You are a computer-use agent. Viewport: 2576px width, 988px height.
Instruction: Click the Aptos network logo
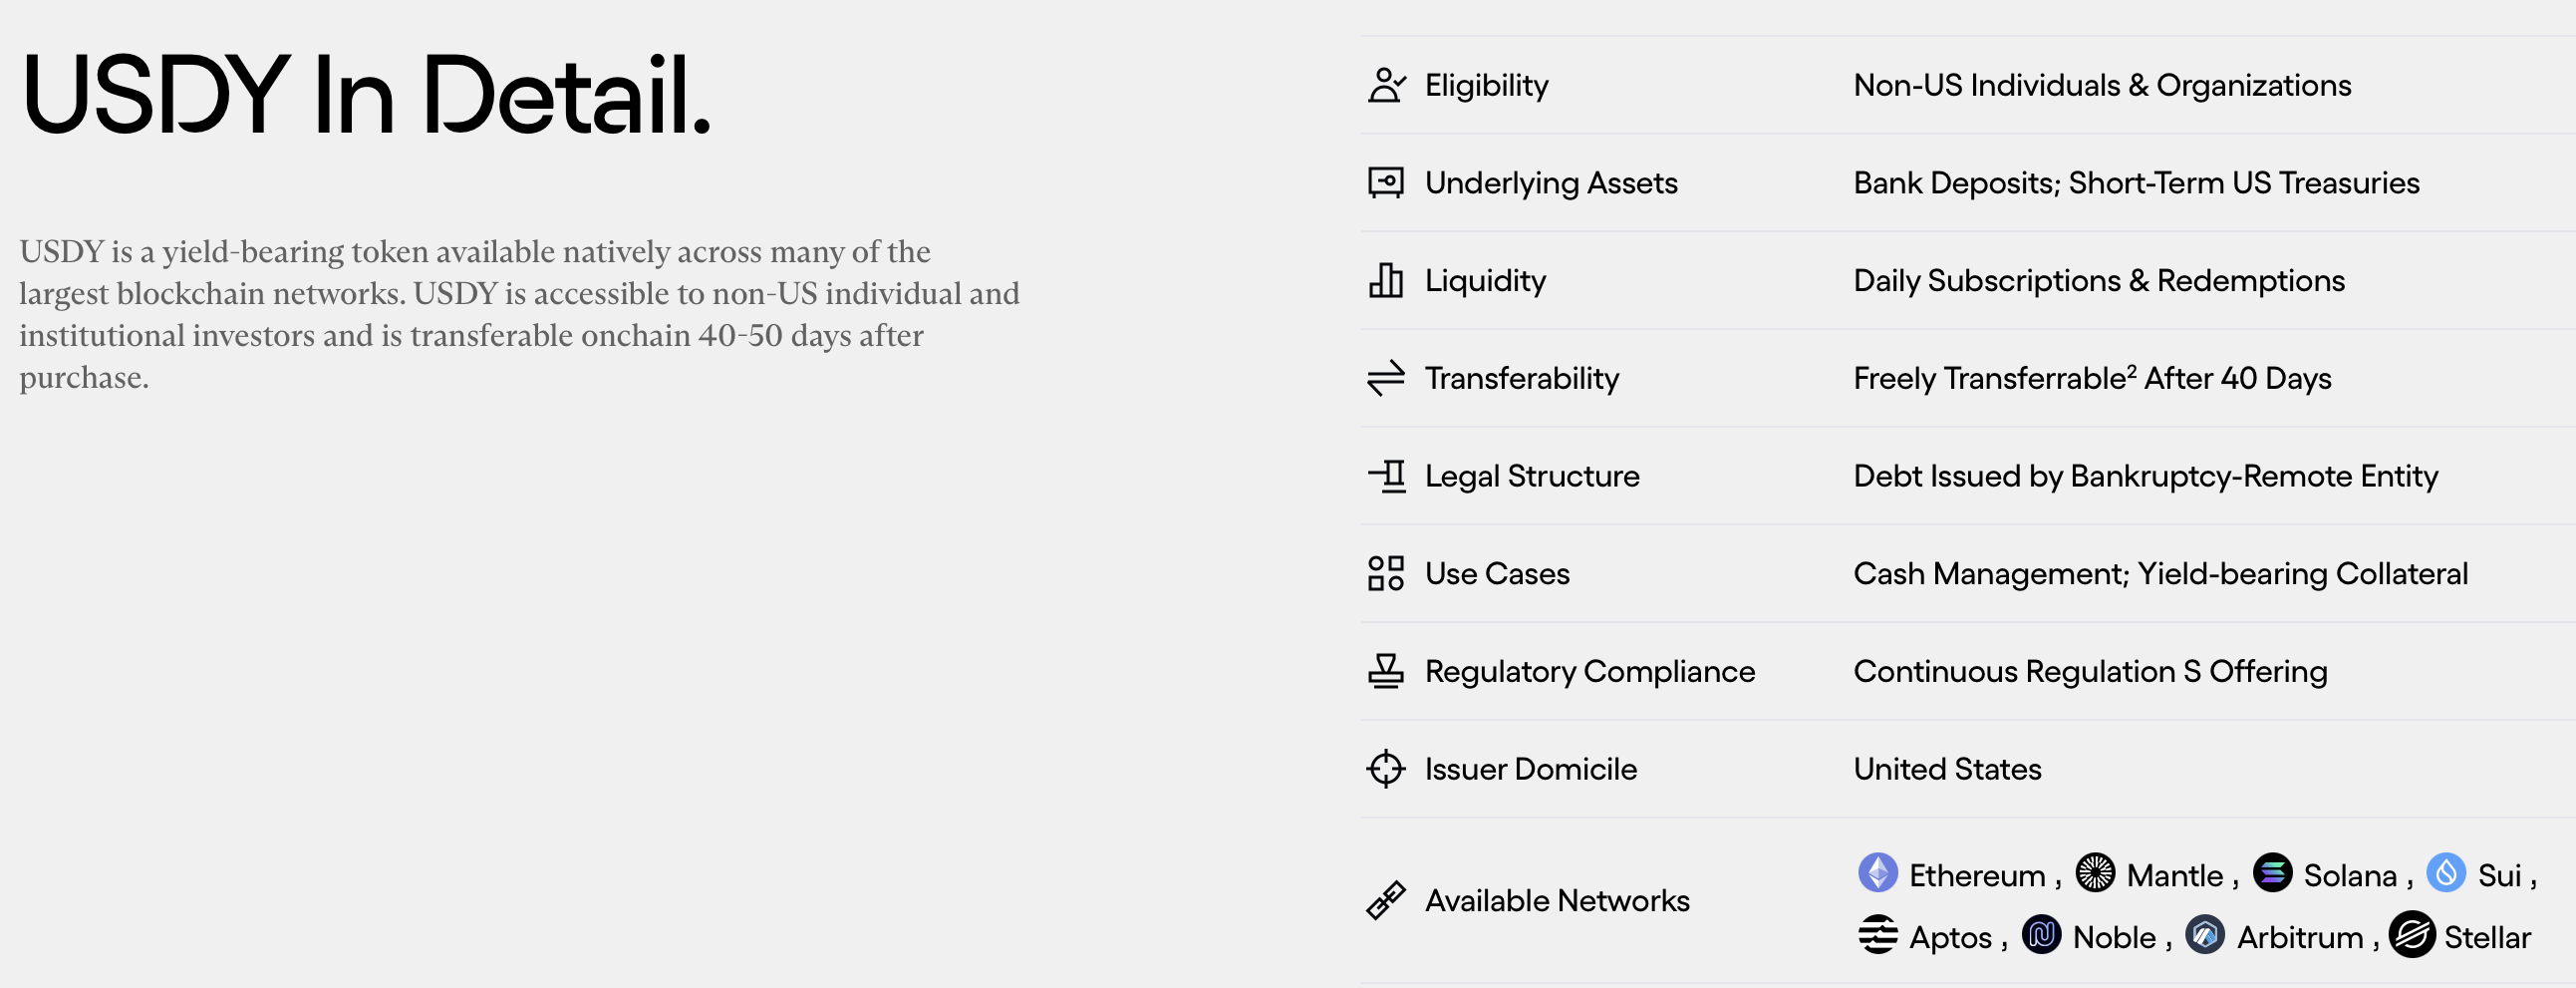(1877, 936)
